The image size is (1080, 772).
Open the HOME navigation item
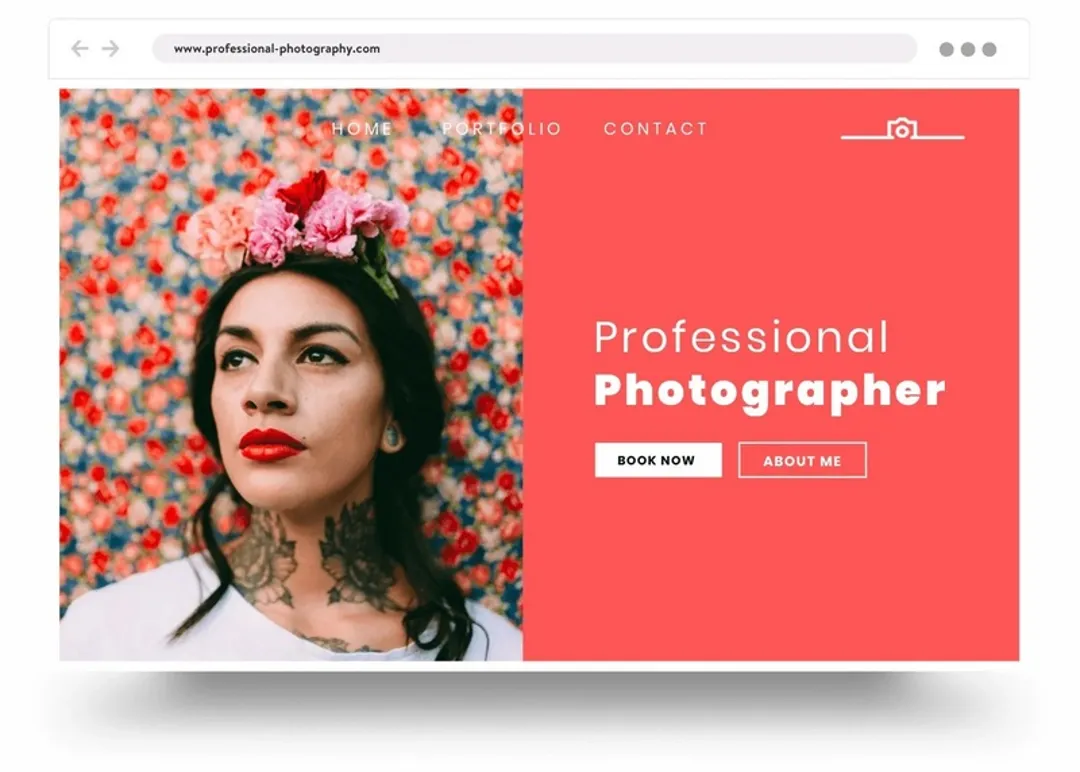tap(362, 129)
